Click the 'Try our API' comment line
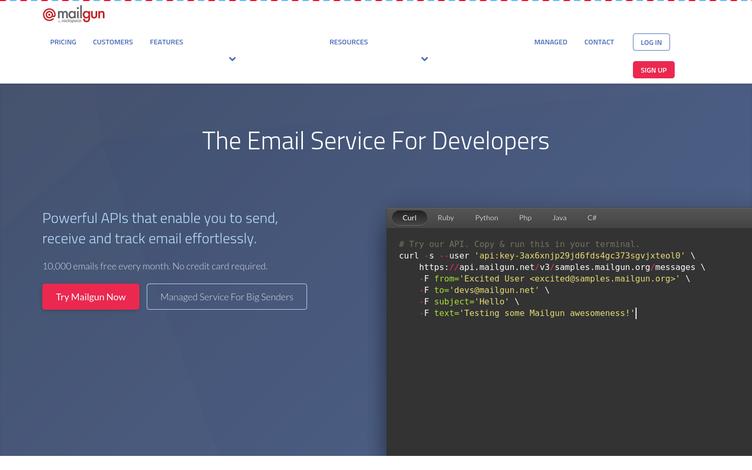The image size is (752, 470). click(519, 244)
